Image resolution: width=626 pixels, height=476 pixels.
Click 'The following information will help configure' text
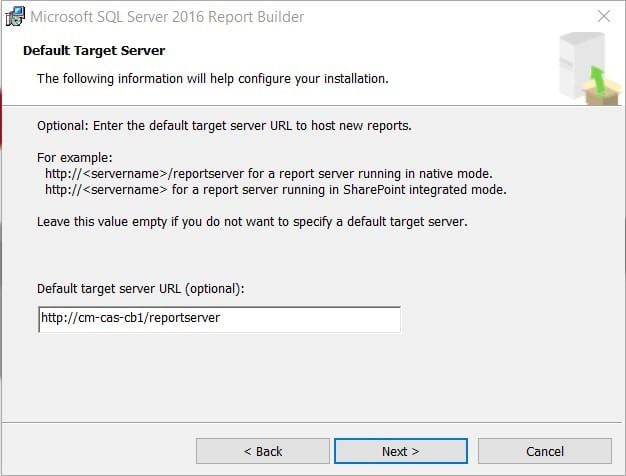click(x=212, y=79)
